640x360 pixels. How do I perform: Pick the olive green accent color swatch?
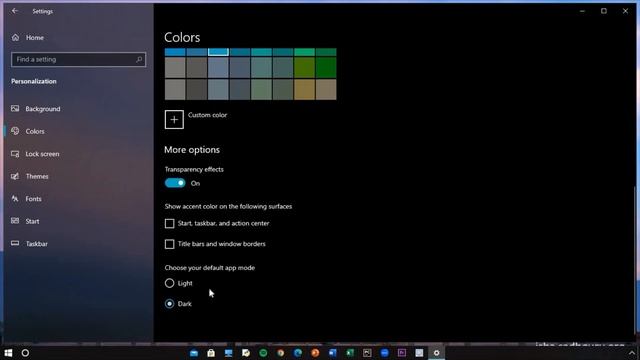[304, 67]
